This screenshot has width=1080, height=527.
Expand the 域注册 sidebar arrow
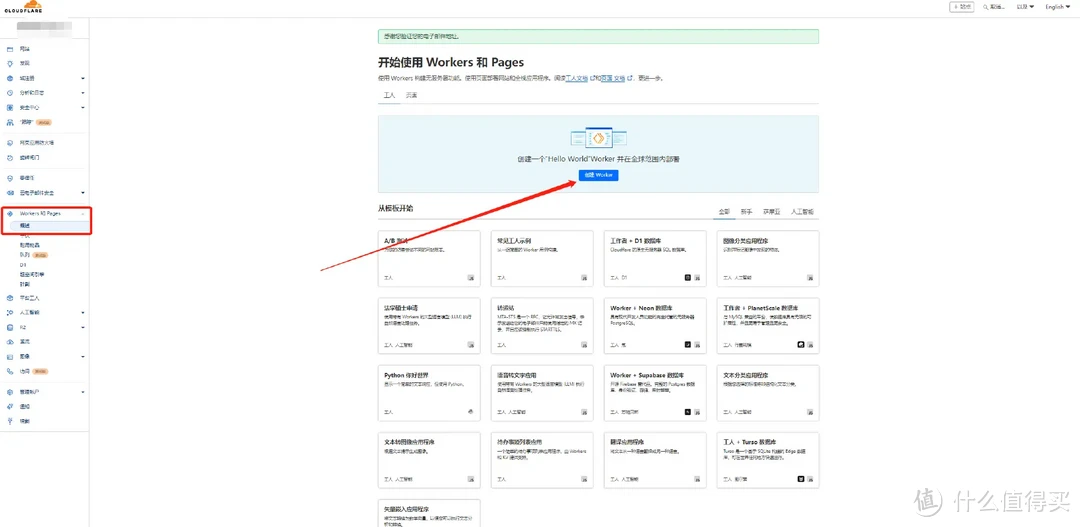tap(83, 79)
